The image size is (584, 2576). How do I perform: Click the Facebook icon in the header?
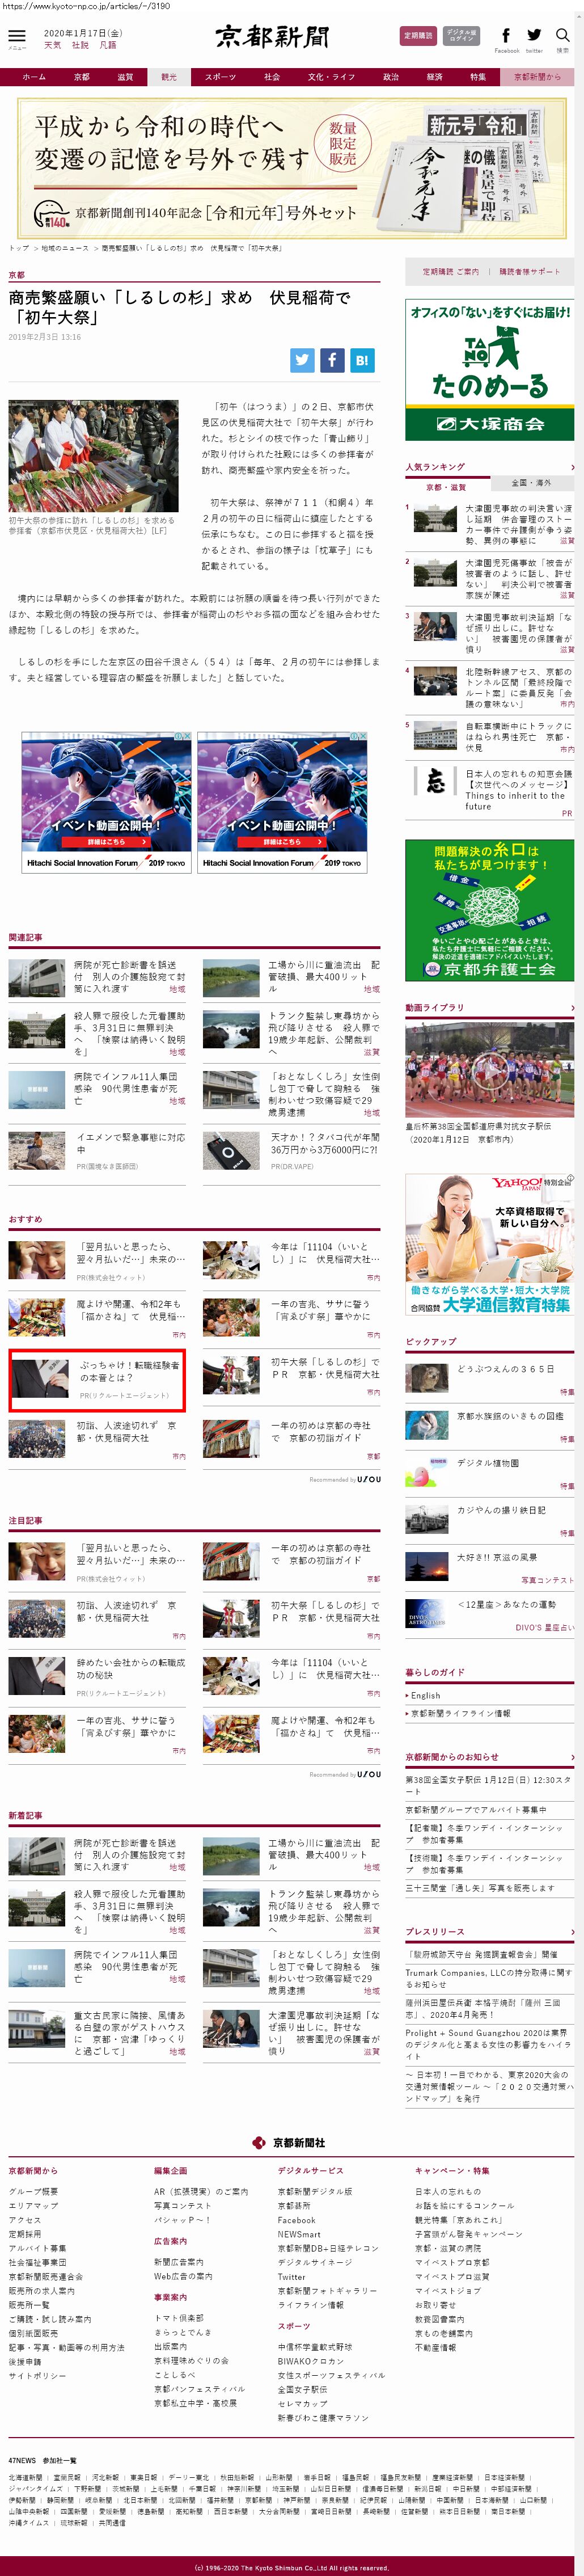[506, 36]
